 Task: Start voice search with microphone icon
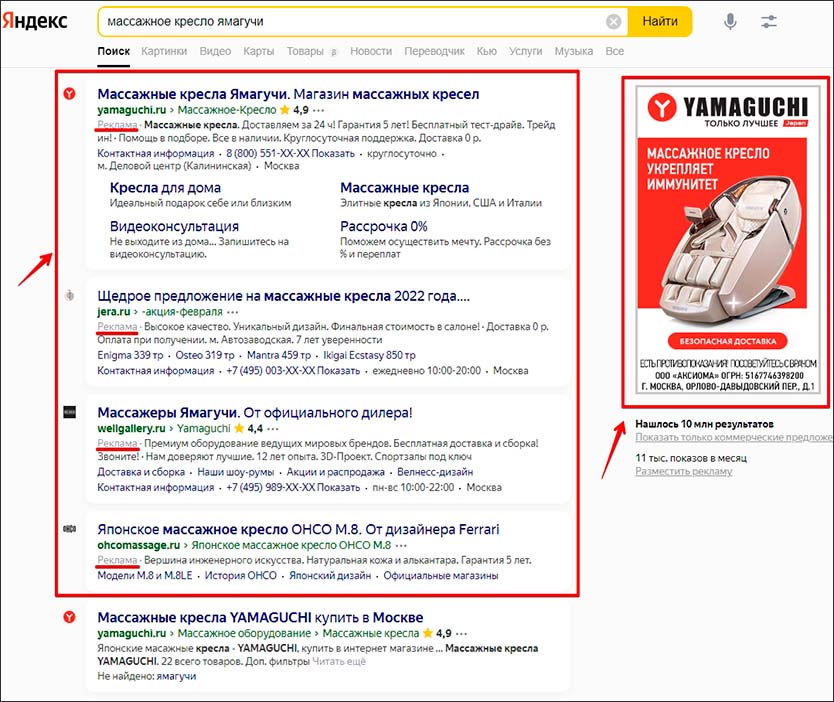pos(730,21)
